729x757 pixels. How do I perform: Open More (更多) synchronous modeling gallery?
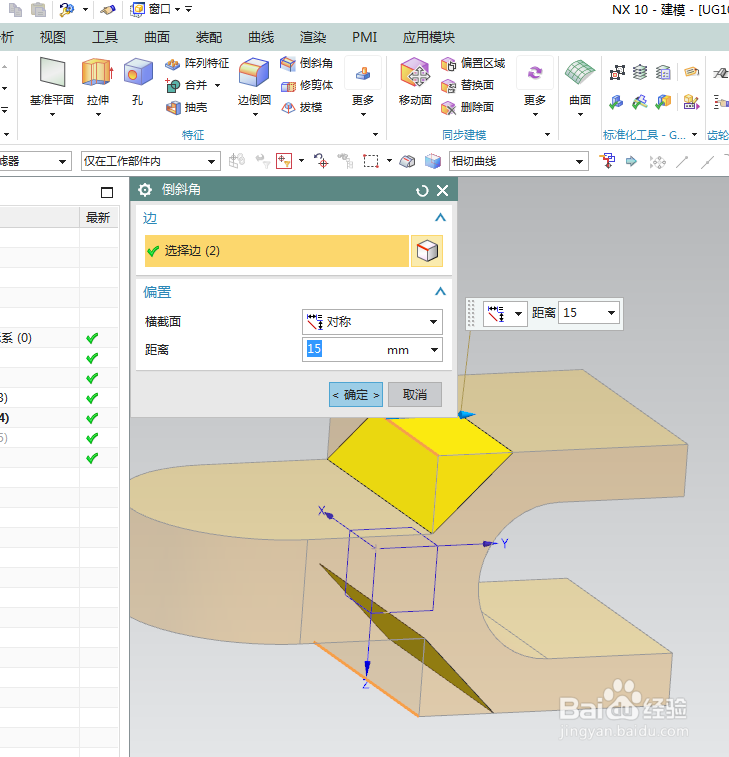535,86
